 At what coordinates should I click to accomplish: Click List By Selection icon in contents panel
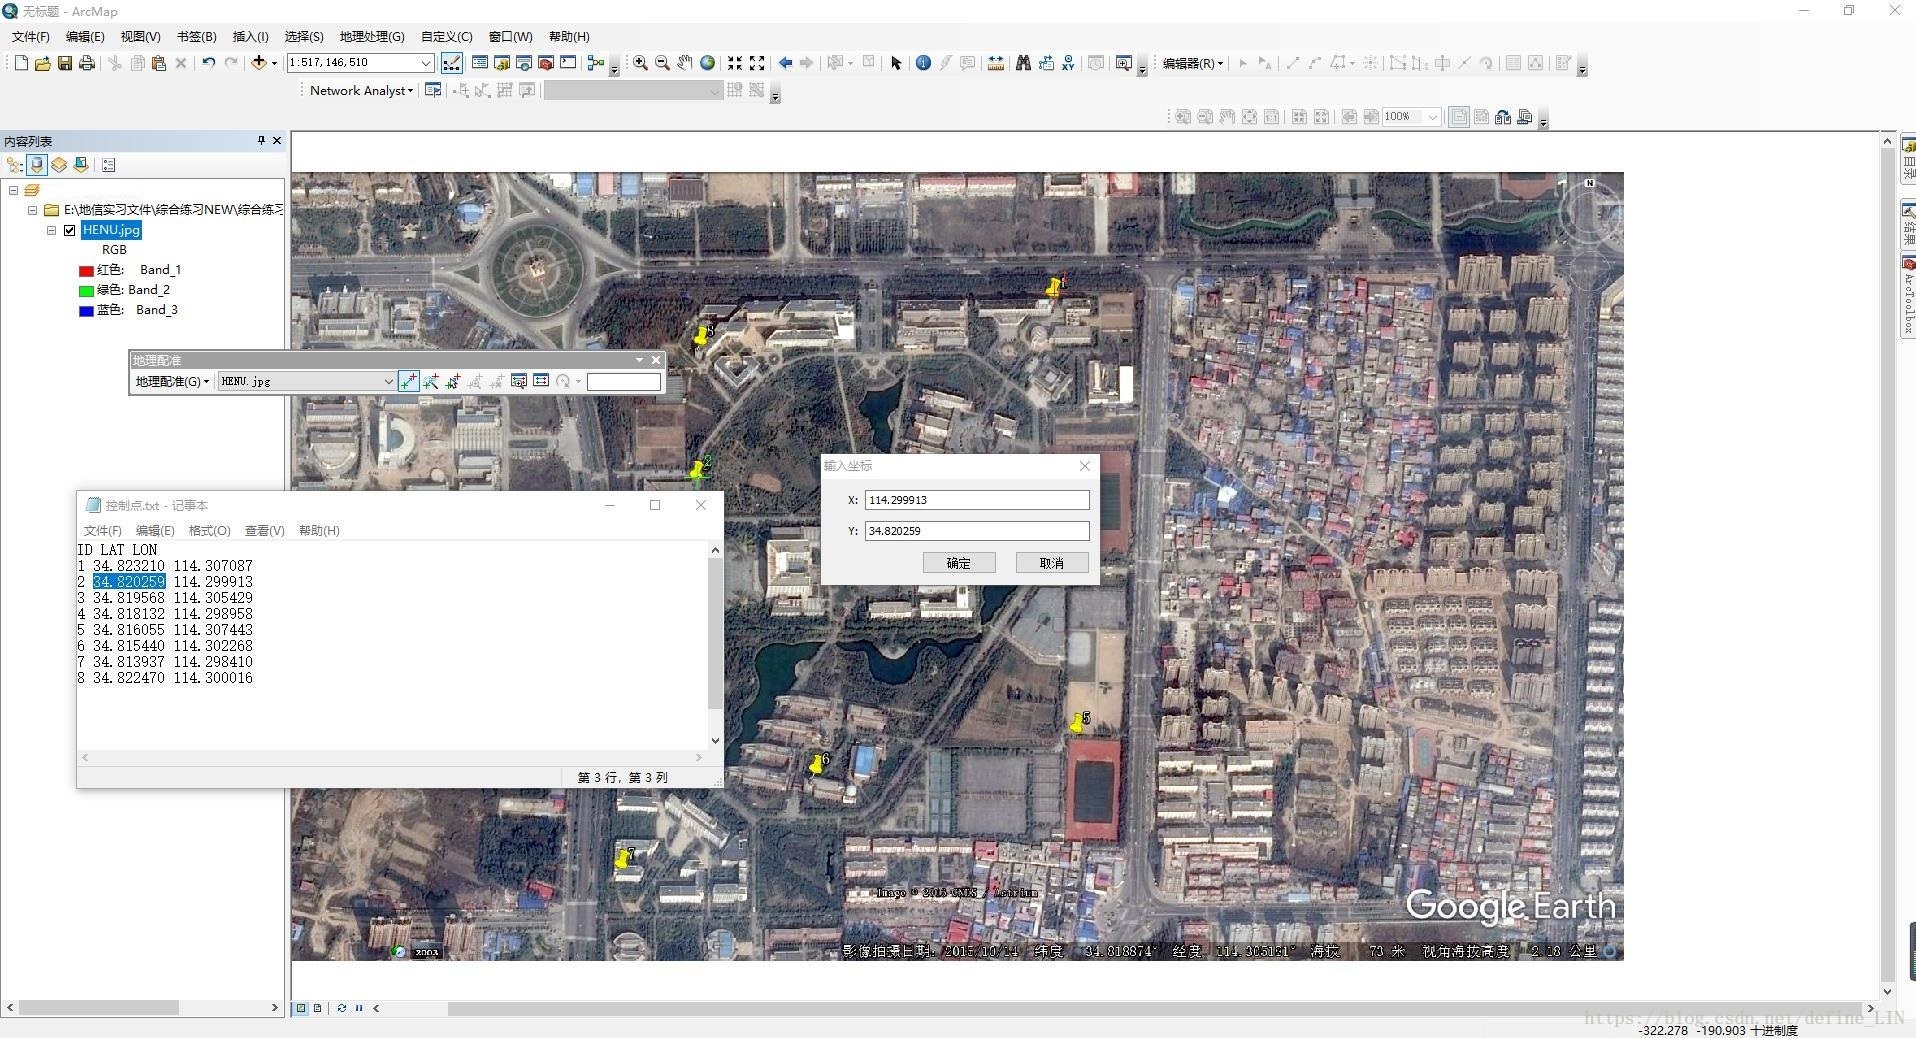click(81, 165)
